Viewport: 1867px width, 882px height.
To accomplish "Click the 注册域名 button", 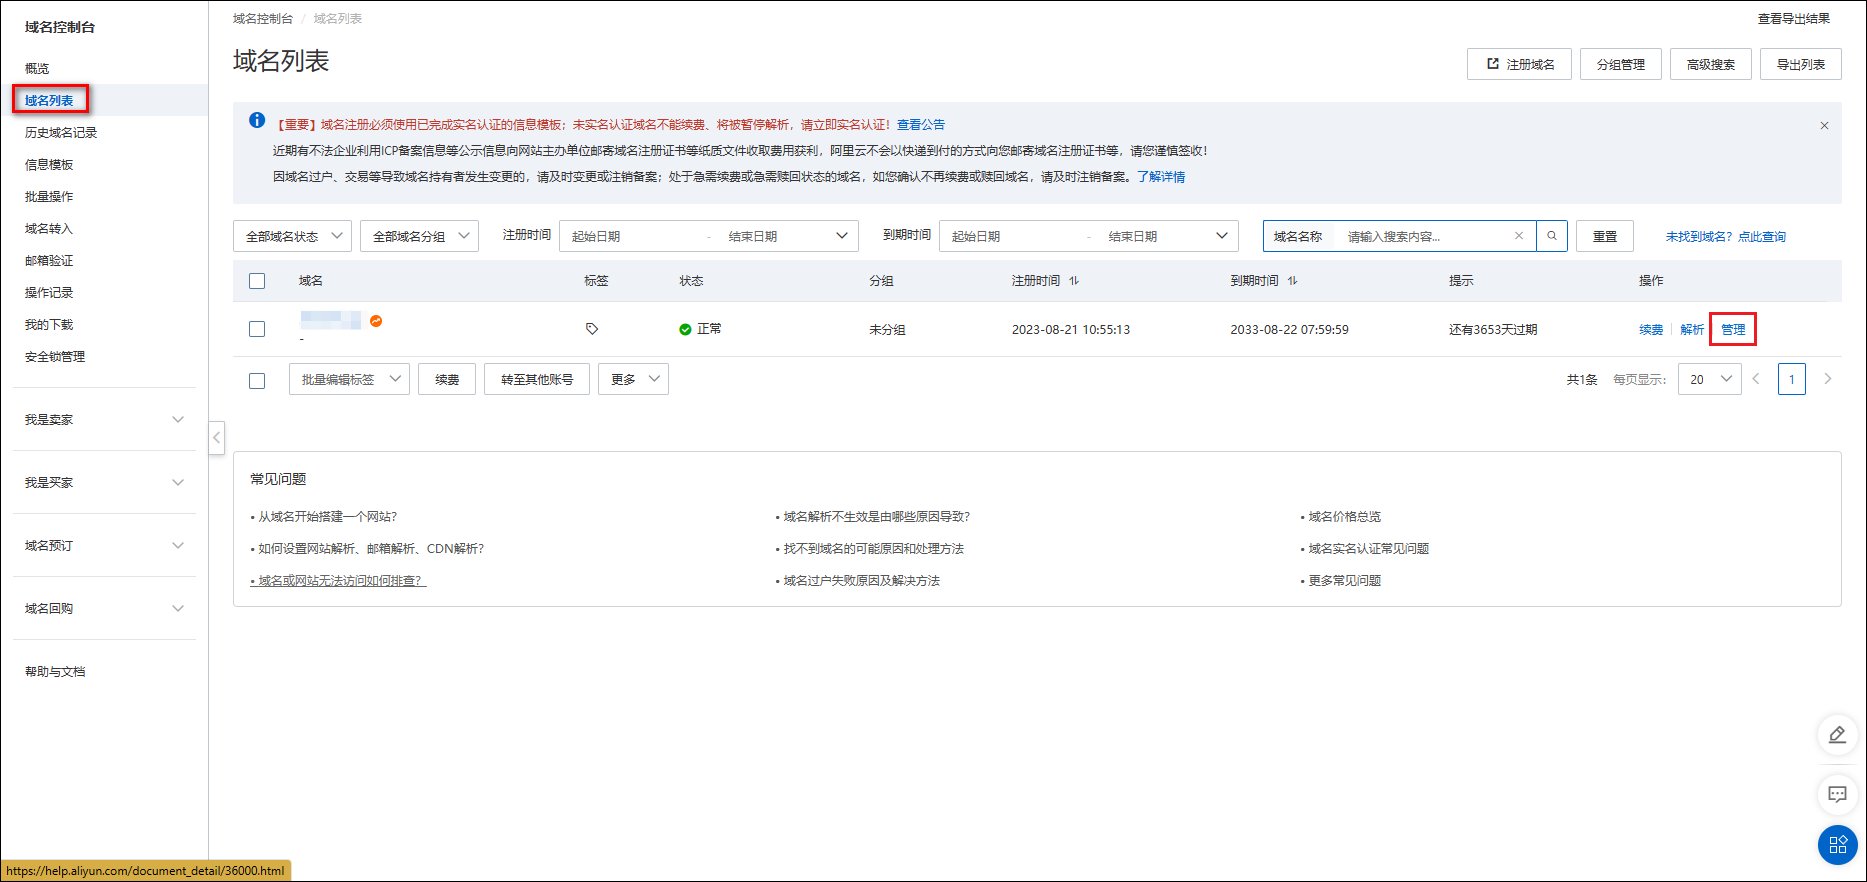I will coord(1519,64).
